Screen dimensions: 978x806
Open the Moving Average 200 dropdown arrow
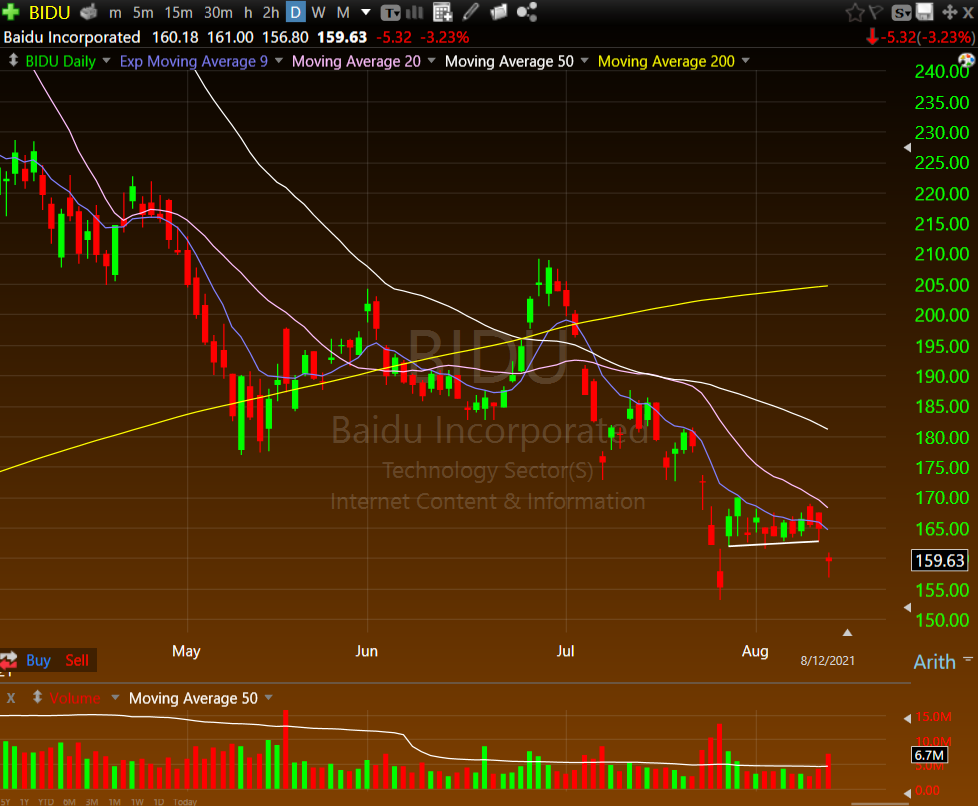pos(745,61)
